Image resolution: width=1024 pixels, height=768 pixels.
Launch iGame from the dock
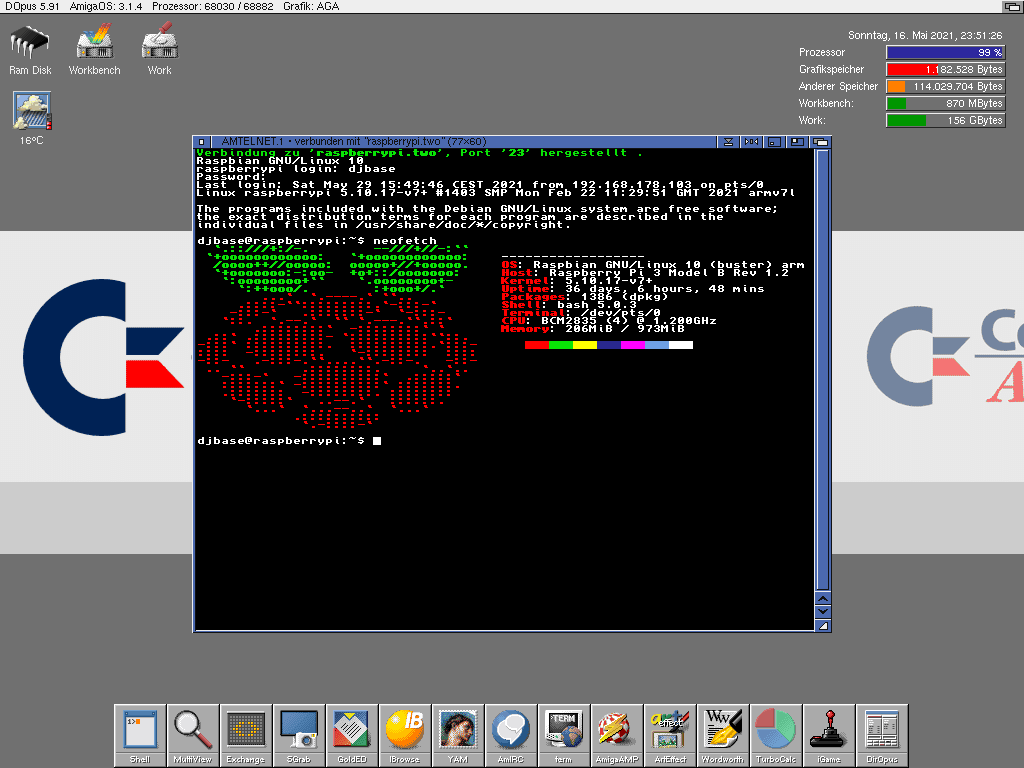tap(829, 735)
